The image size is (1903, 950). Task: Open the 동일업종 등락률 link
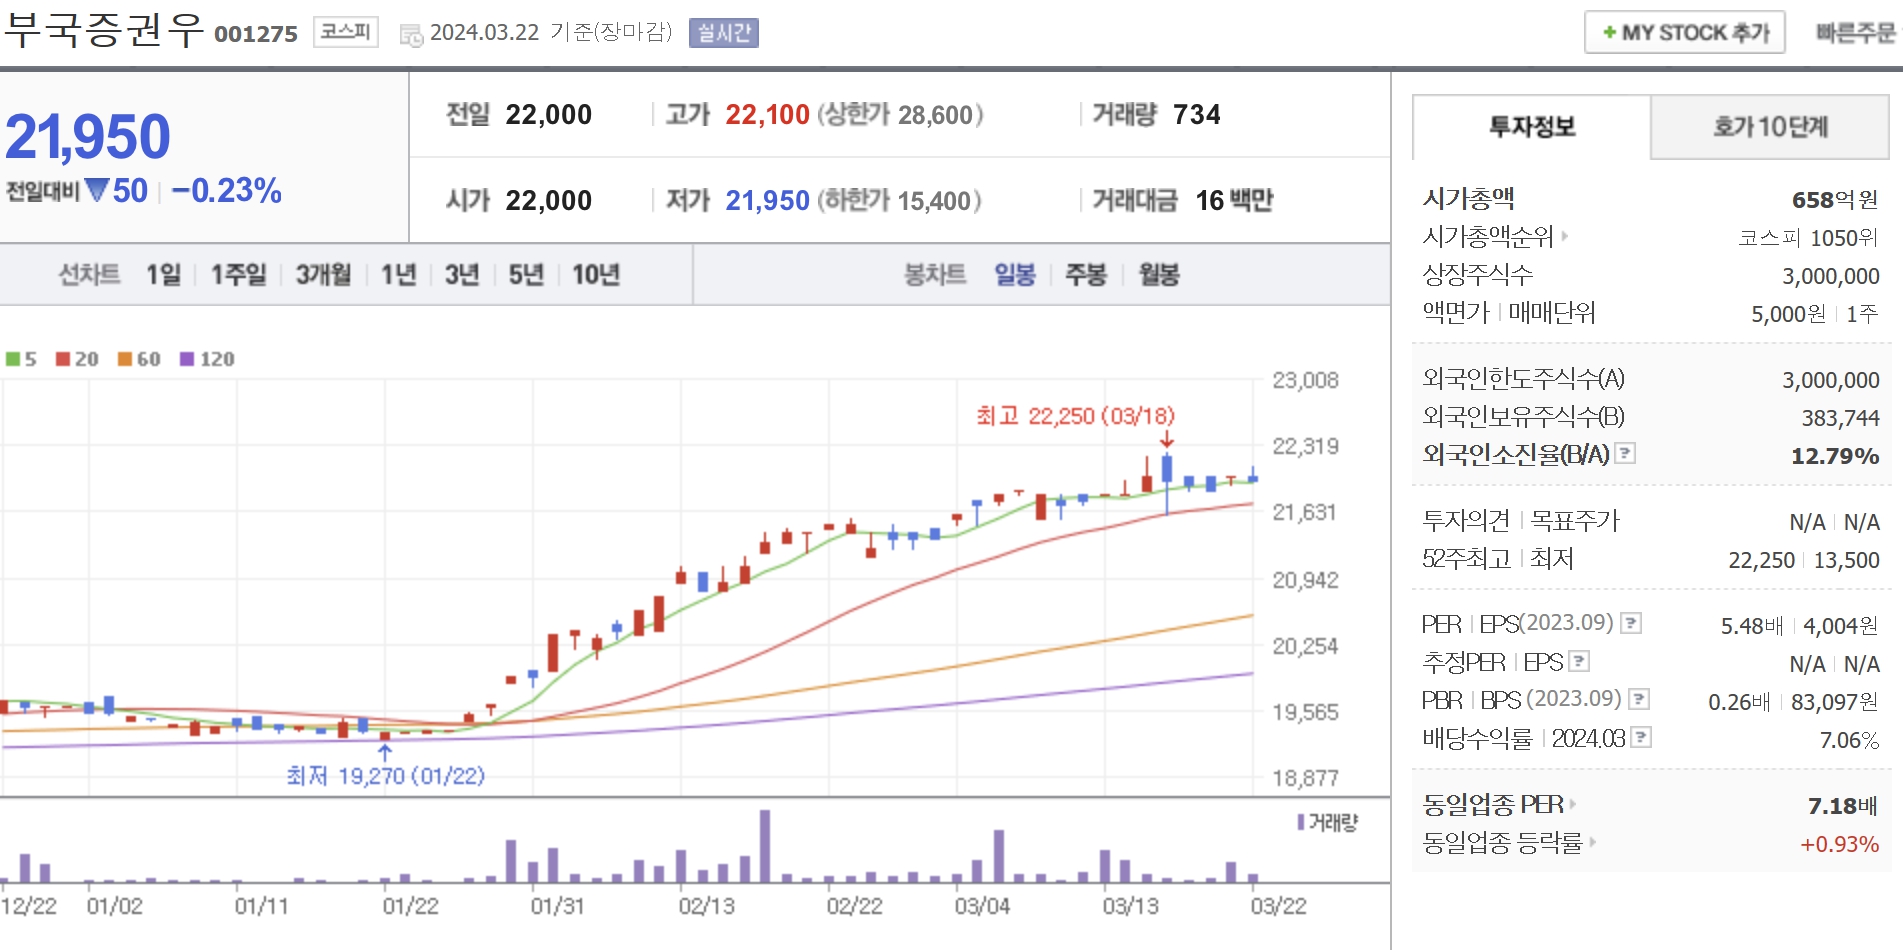[1503, 843]
